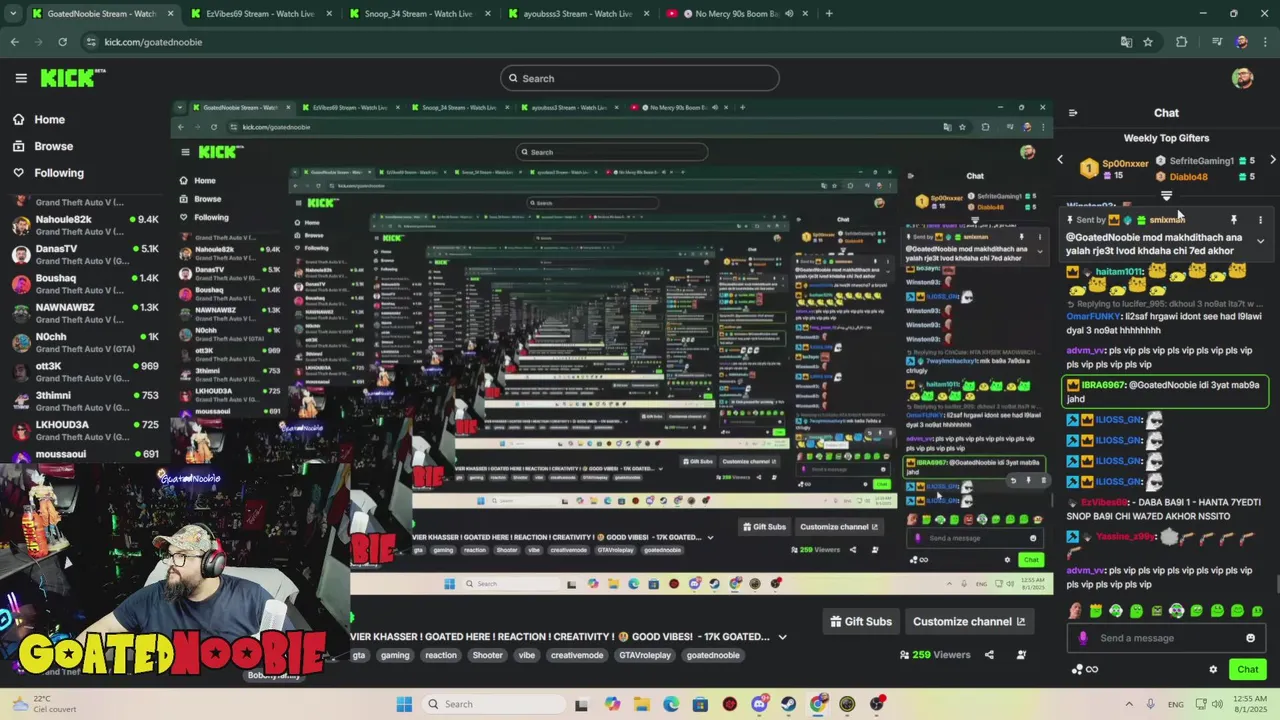The image size is (1280, 720).
Task: Click the Kick search box
Action: click(640, 78)
